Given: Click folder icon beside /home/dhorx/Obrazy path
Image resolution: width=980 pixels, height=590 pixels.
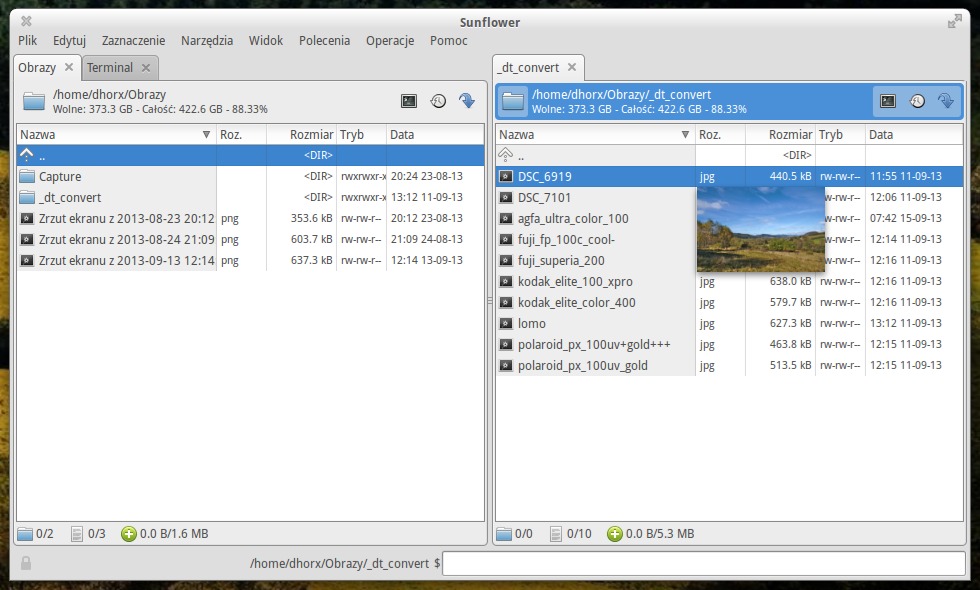Looking at the screenshot, I should click(x=34, y=101).
